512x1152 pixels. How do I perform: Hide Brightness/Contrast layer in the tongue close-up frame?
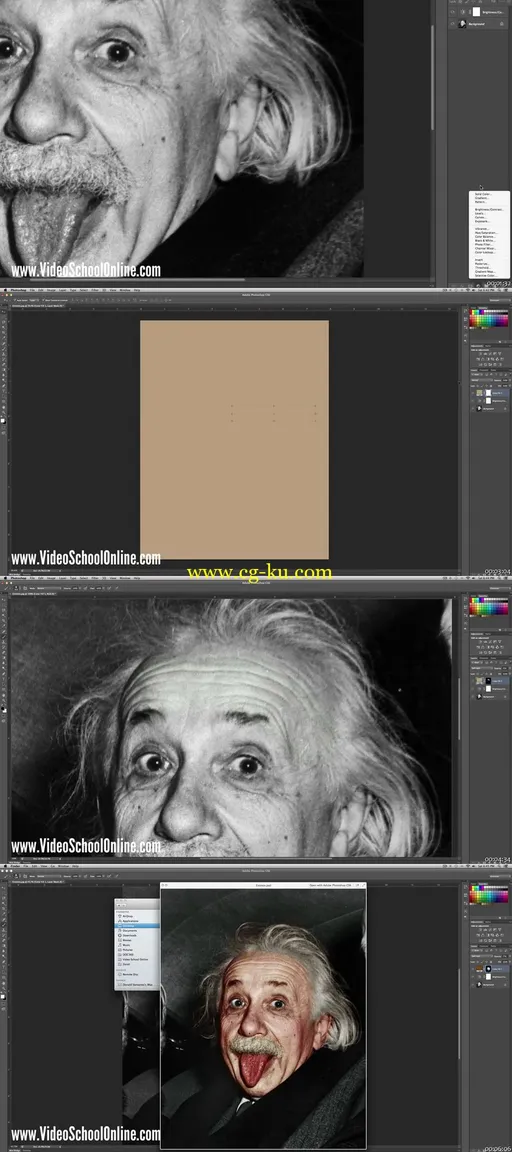point(452,12)
